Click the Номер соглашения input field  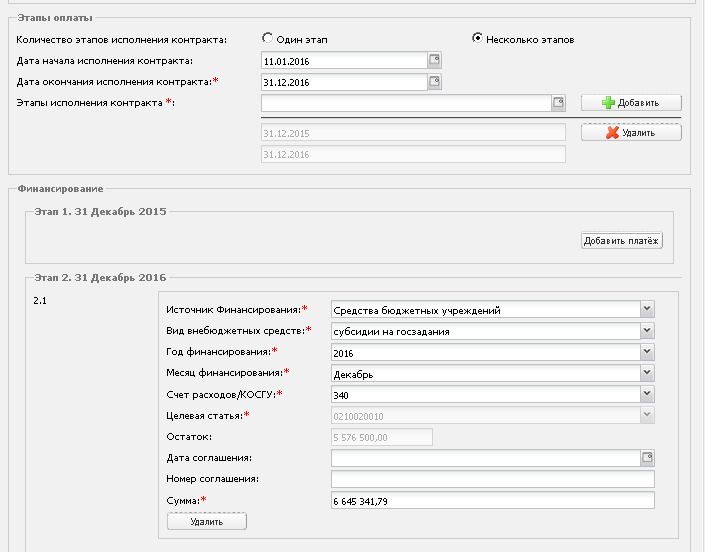pyautogui.click(x=492, y=479)
